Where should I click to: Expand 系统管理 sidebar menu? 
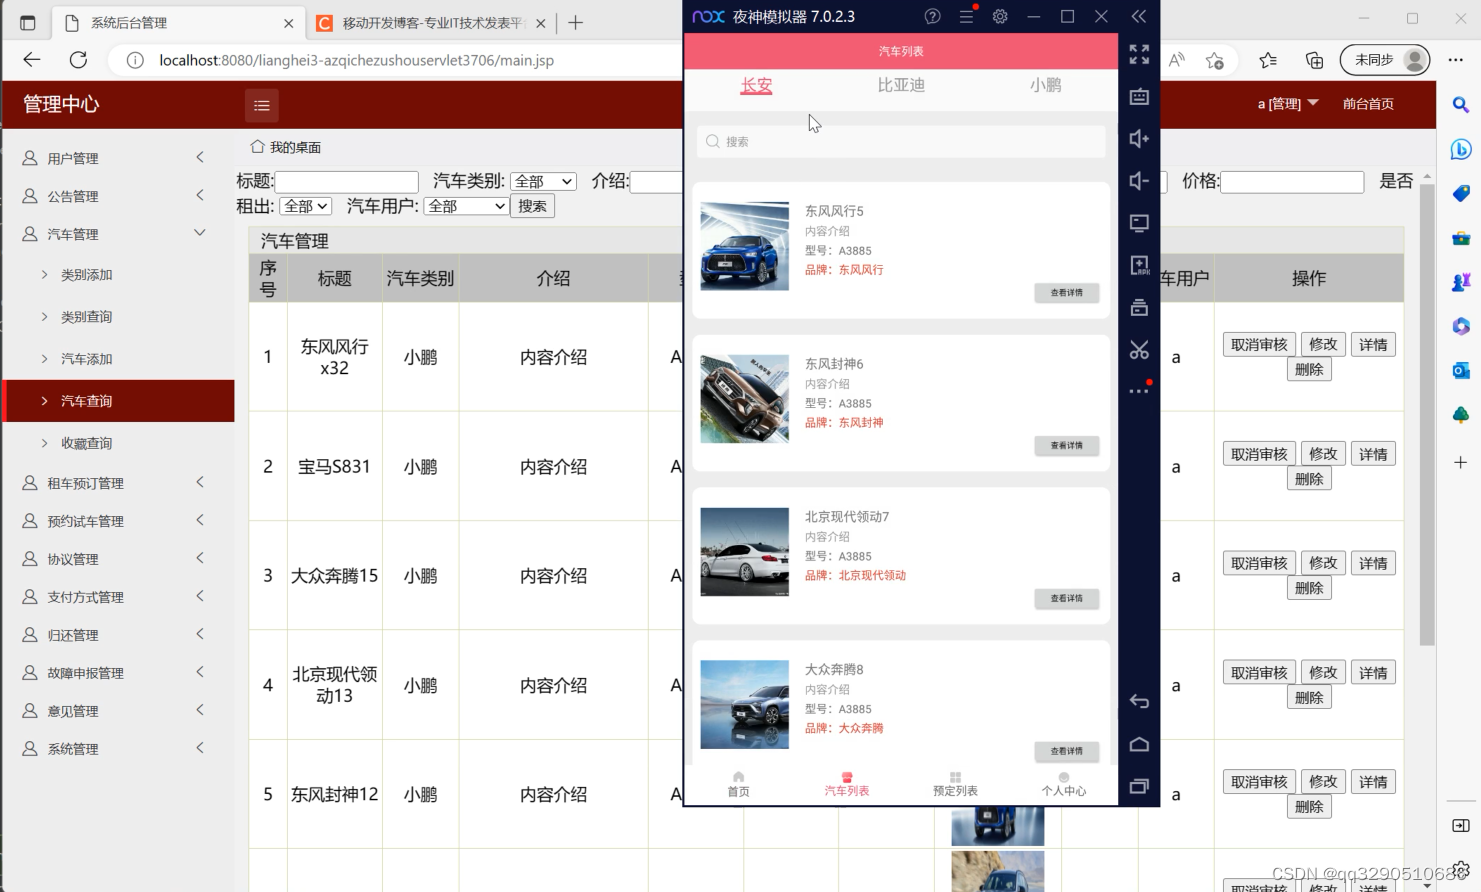pos(118,749)
